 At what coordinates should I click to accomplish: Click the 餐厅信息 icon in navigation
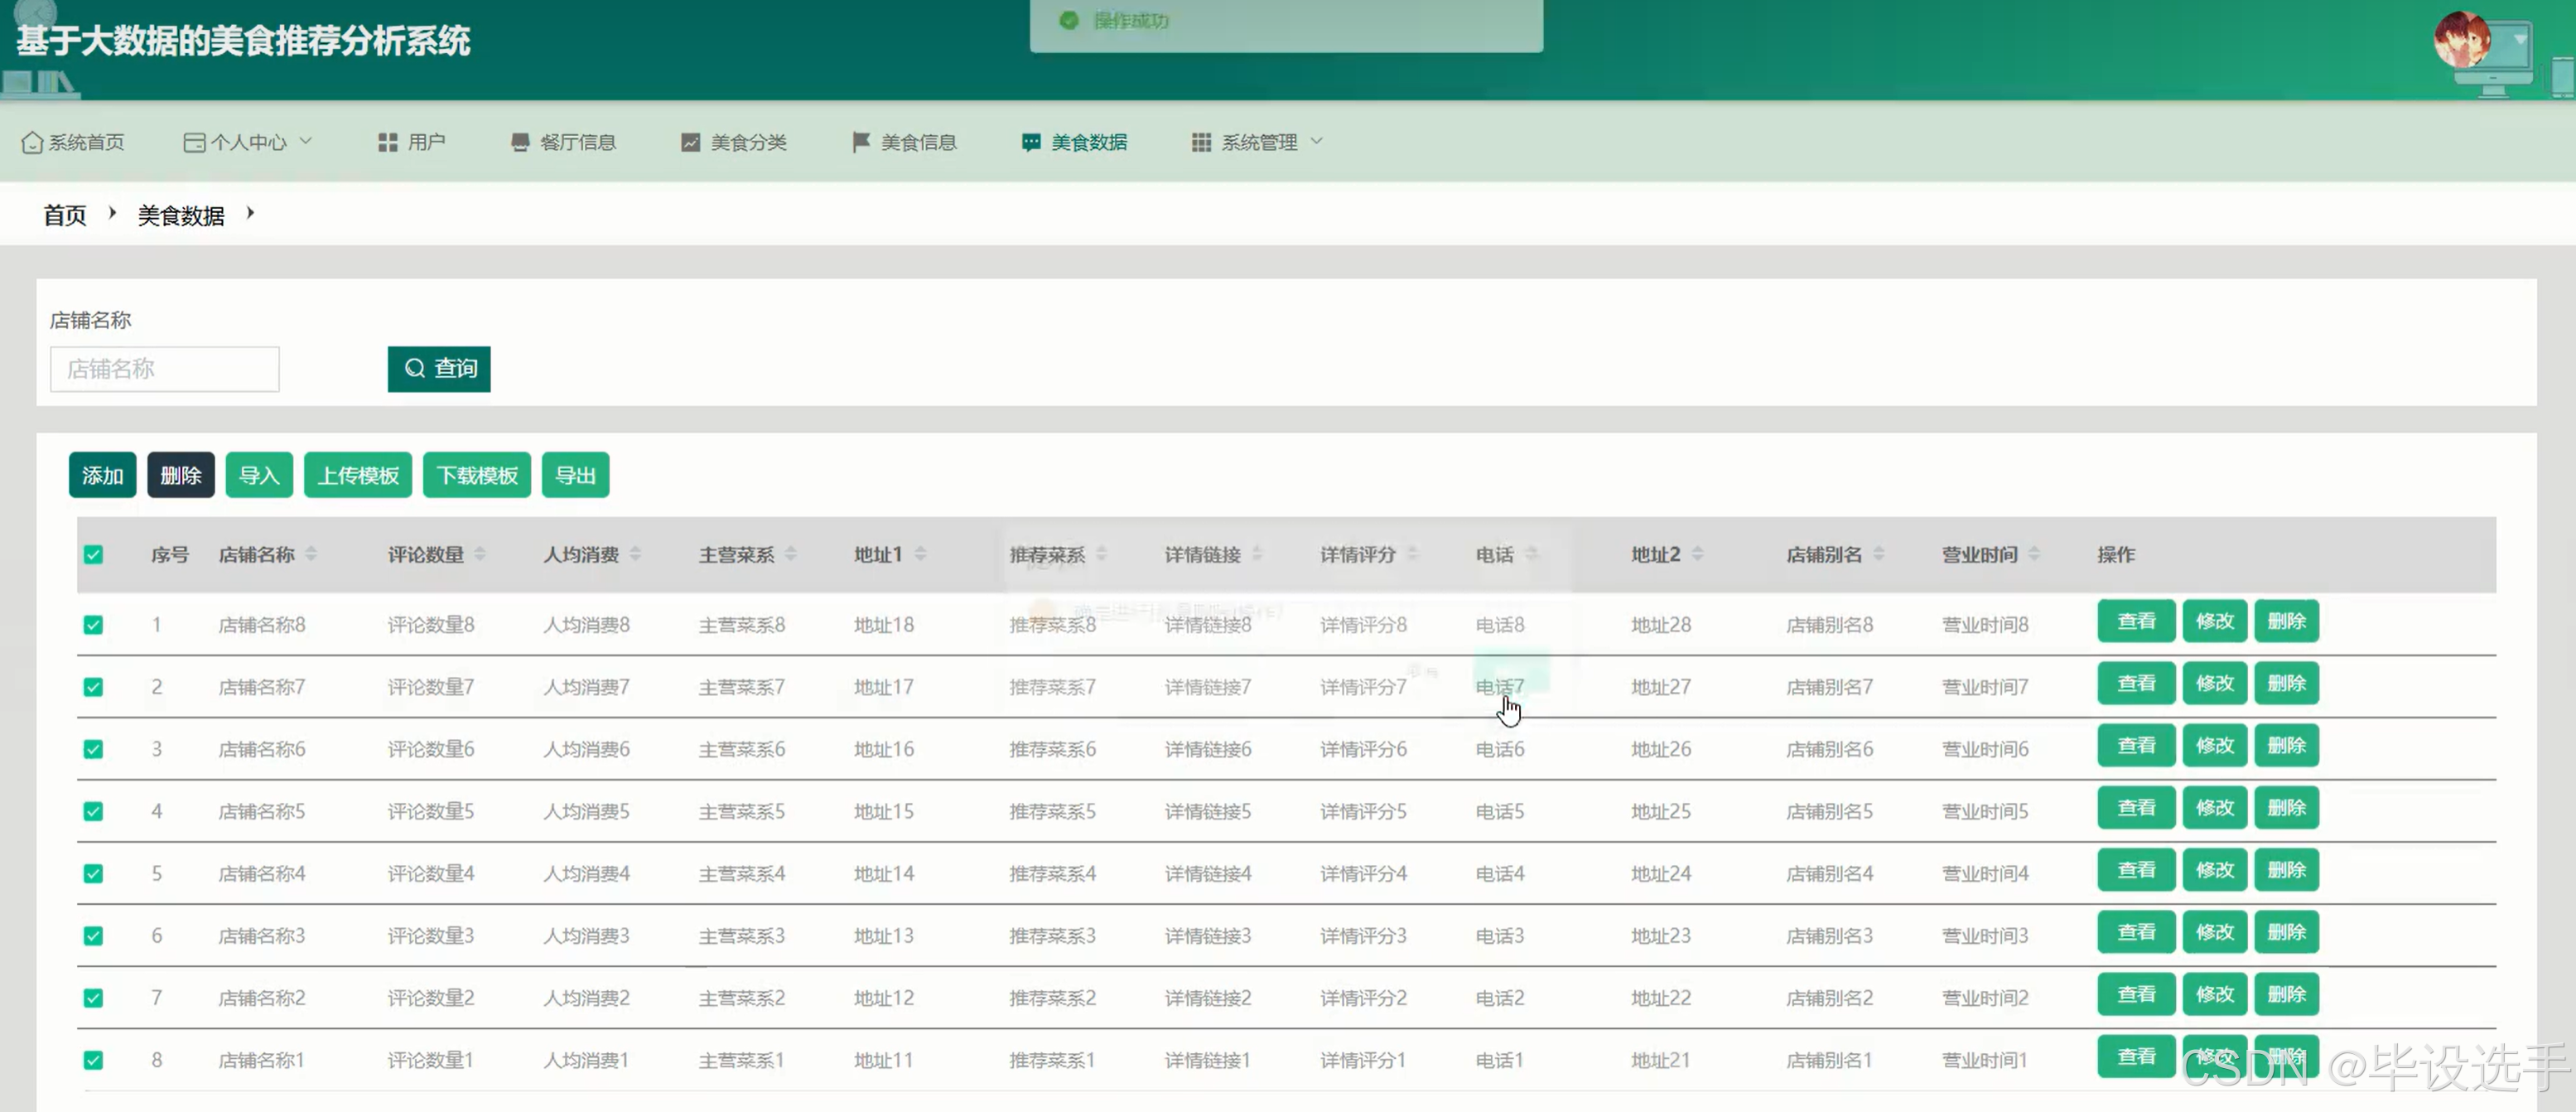pos(519,142)
